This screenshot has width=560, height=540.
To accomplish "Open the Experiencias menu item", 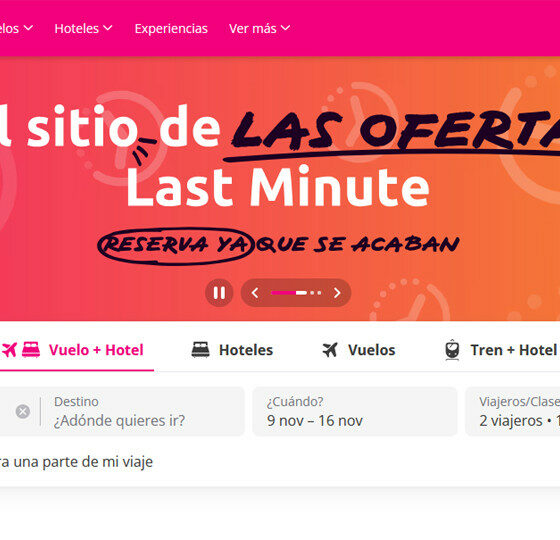I will click(x=171, y=28).
